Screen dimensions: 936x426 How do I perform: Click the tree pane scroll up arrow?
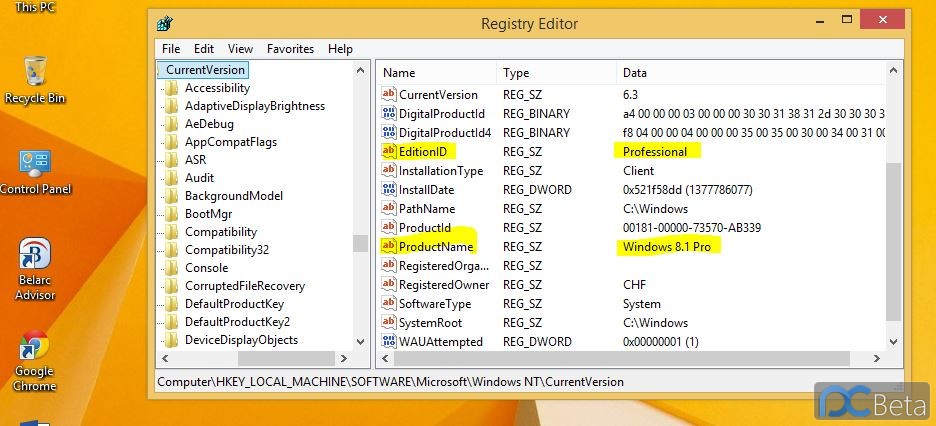(x=360, y=70)
